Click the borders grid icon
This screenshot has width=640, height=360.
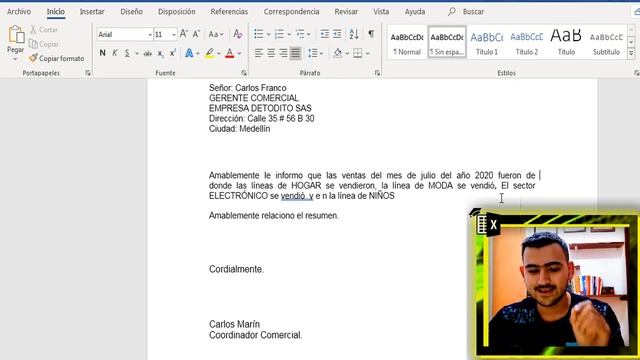click(358, 53)
